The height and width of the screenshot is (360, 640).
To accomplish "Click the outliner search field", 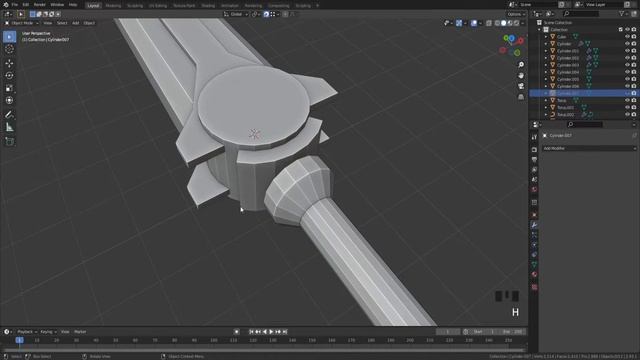I will click(580, 14).
